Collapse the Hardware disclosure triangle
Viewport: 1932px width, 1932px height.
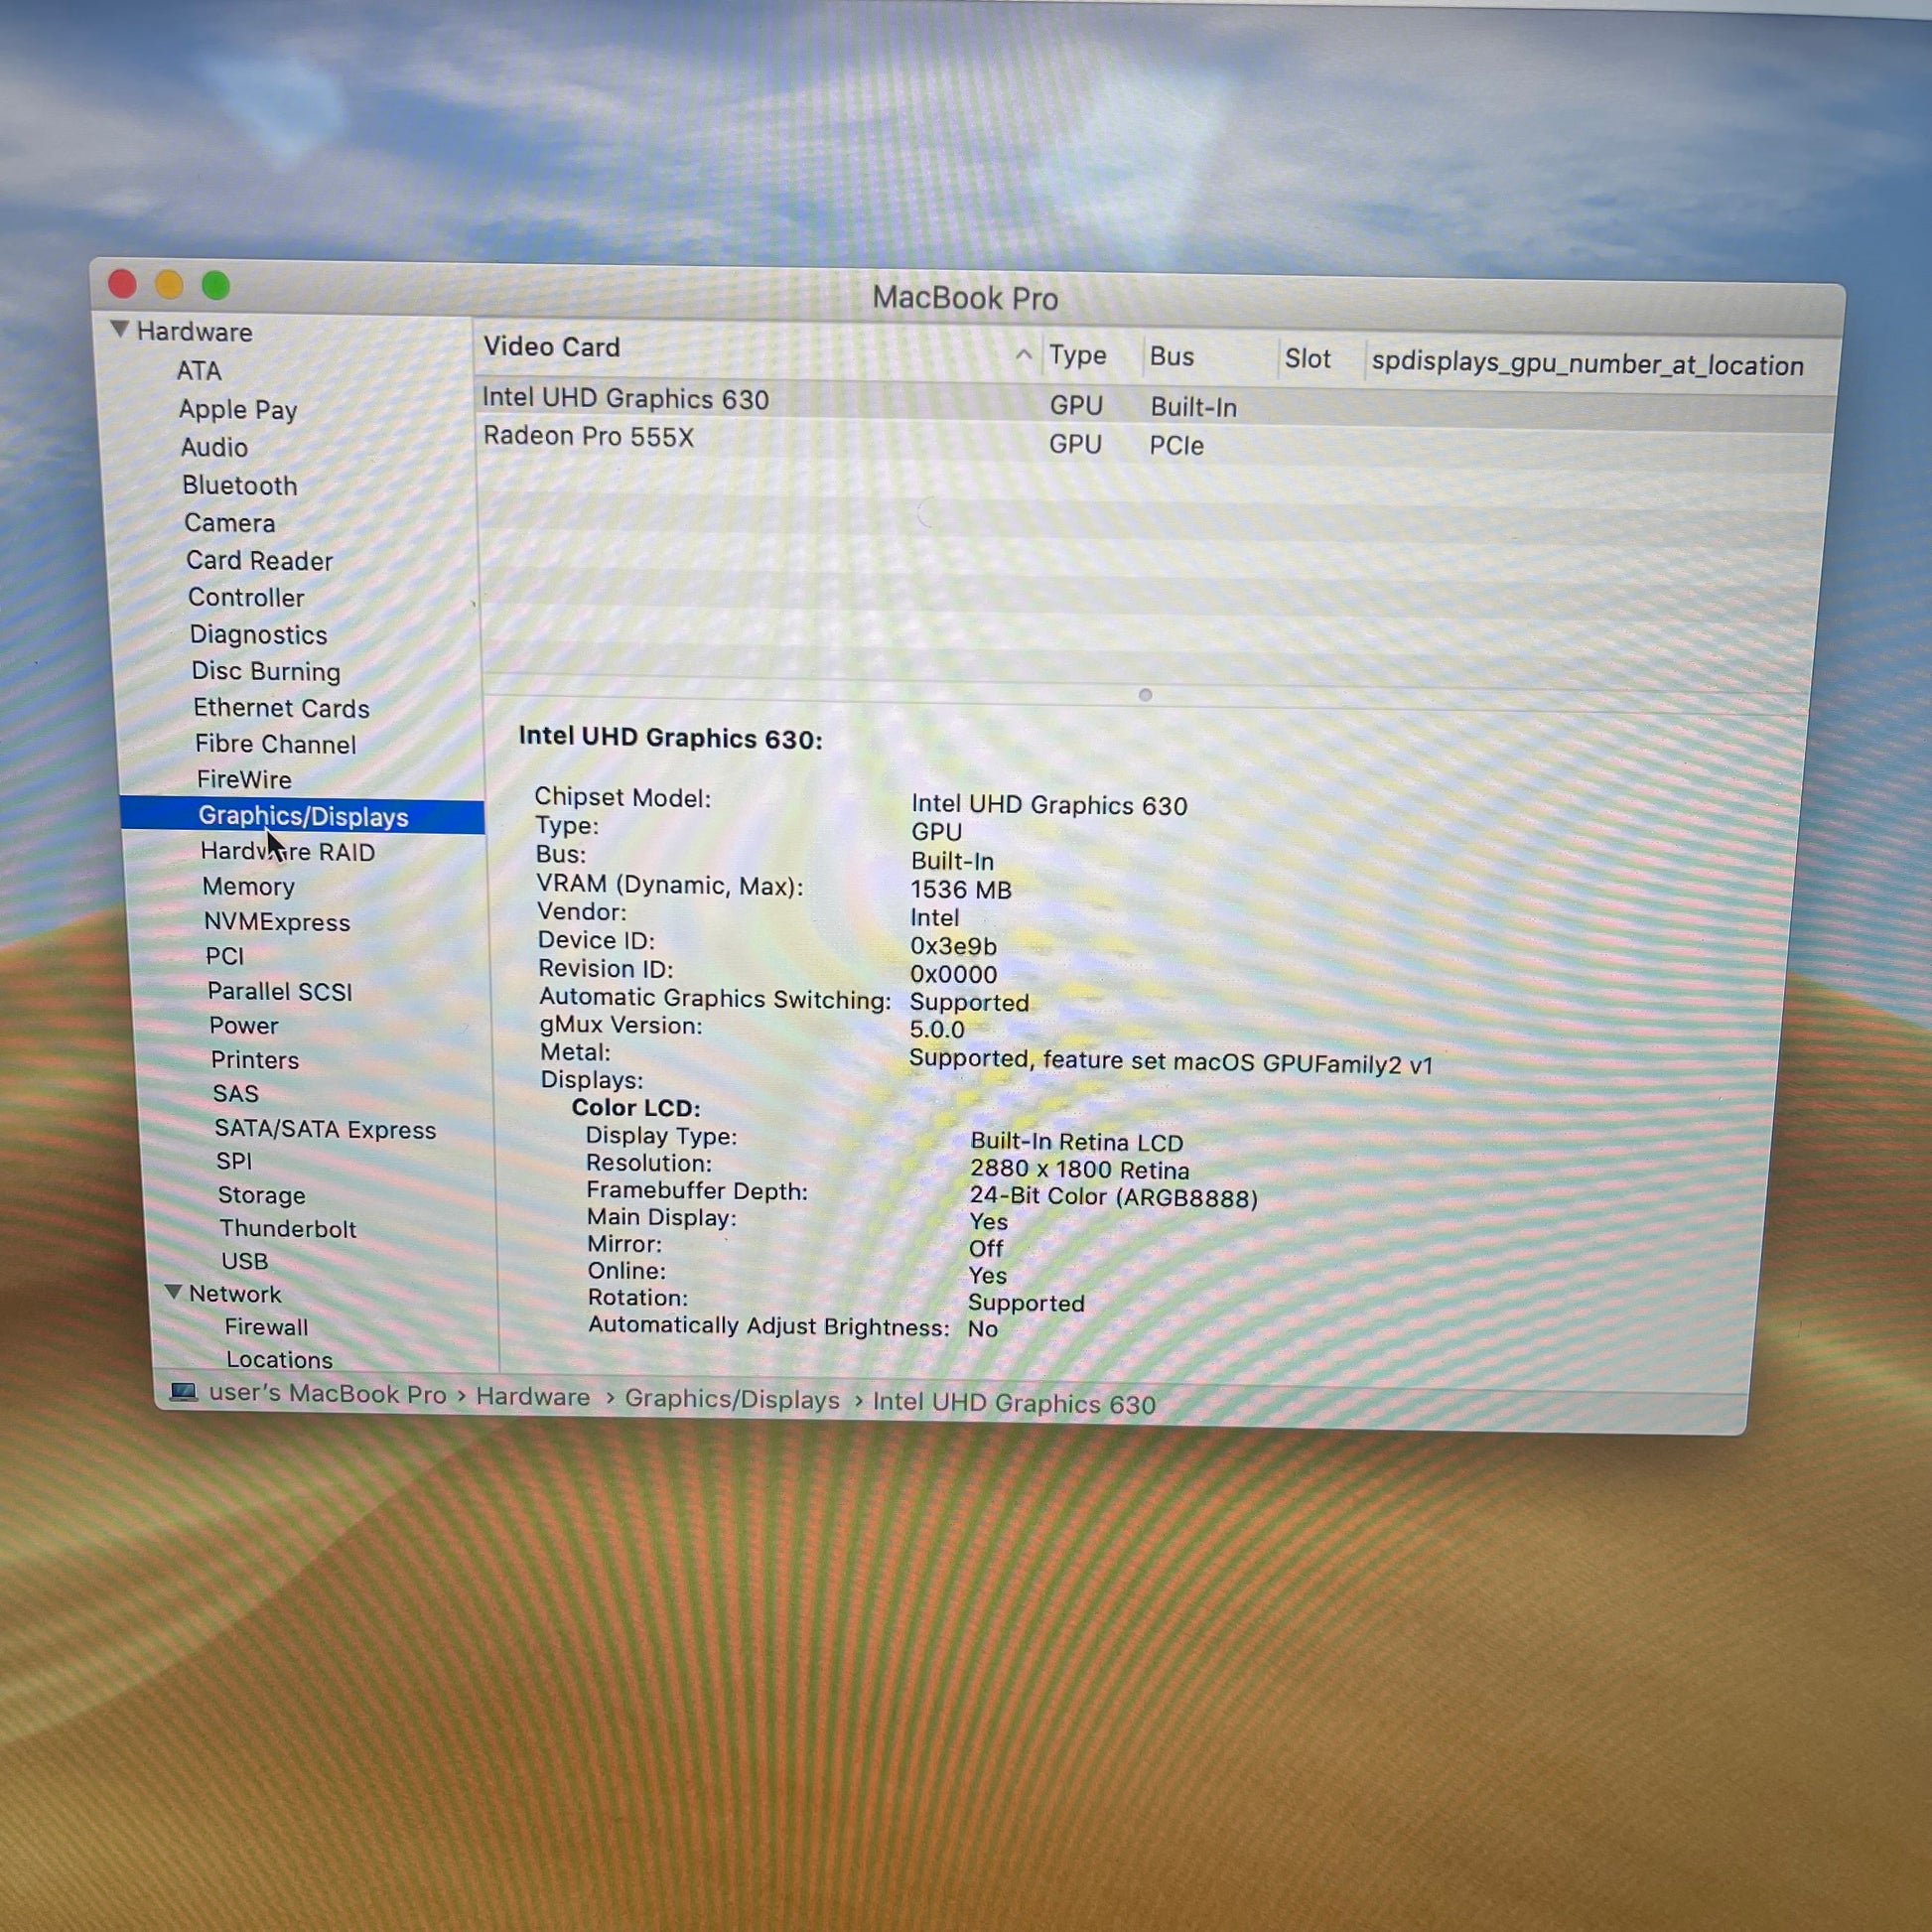[x=120, y=329]
